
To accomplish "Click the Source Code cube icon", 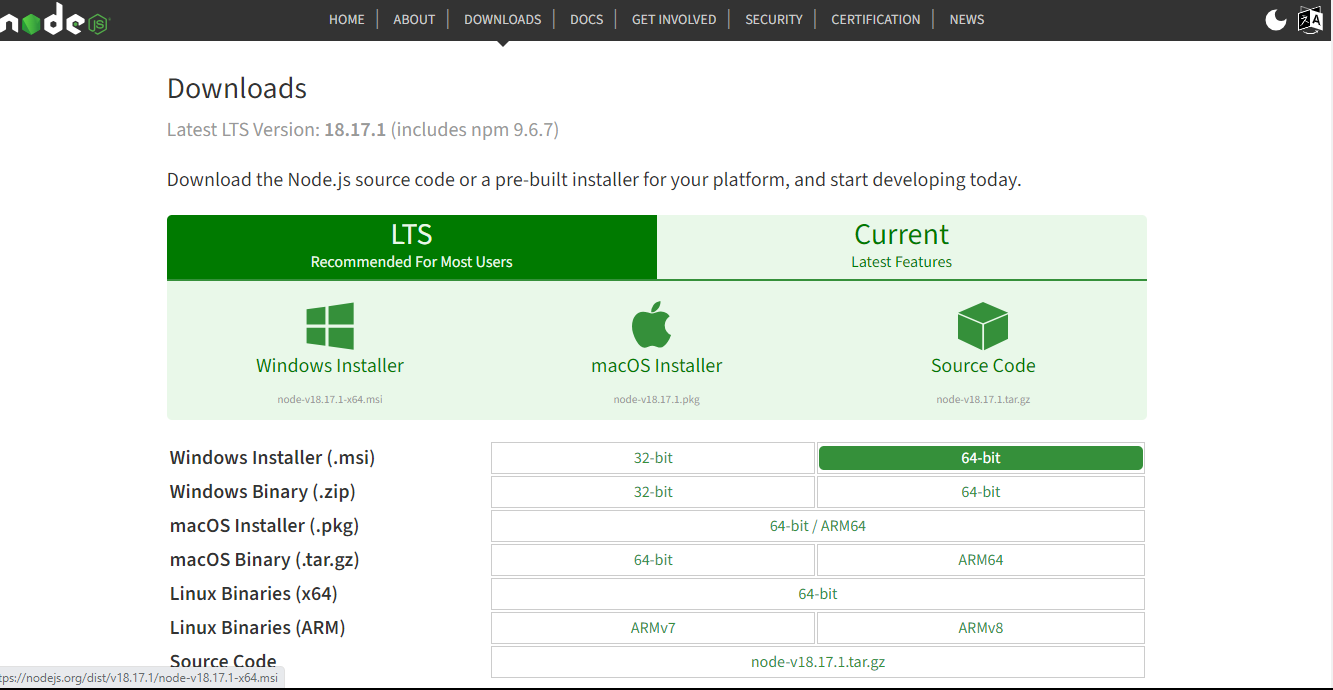I will pyautogui.click(x=983, y=326).
